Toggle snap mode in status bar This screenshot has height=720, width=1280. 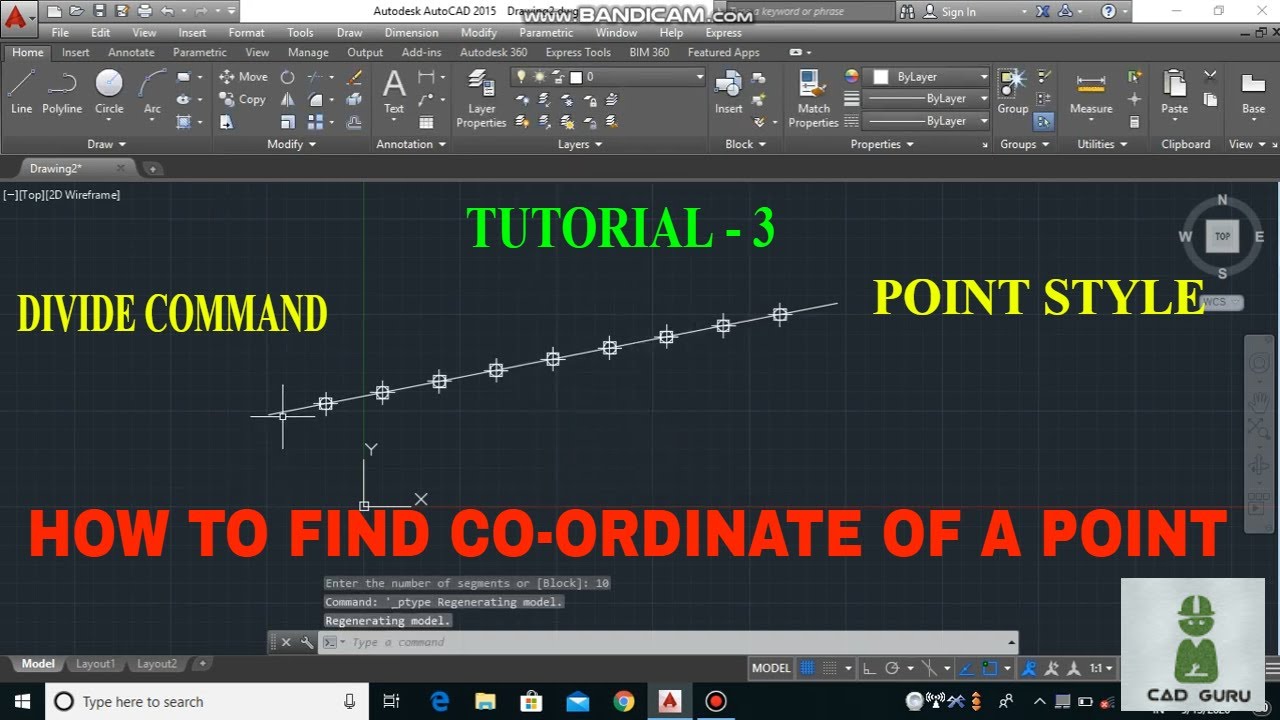pos(831,668)
